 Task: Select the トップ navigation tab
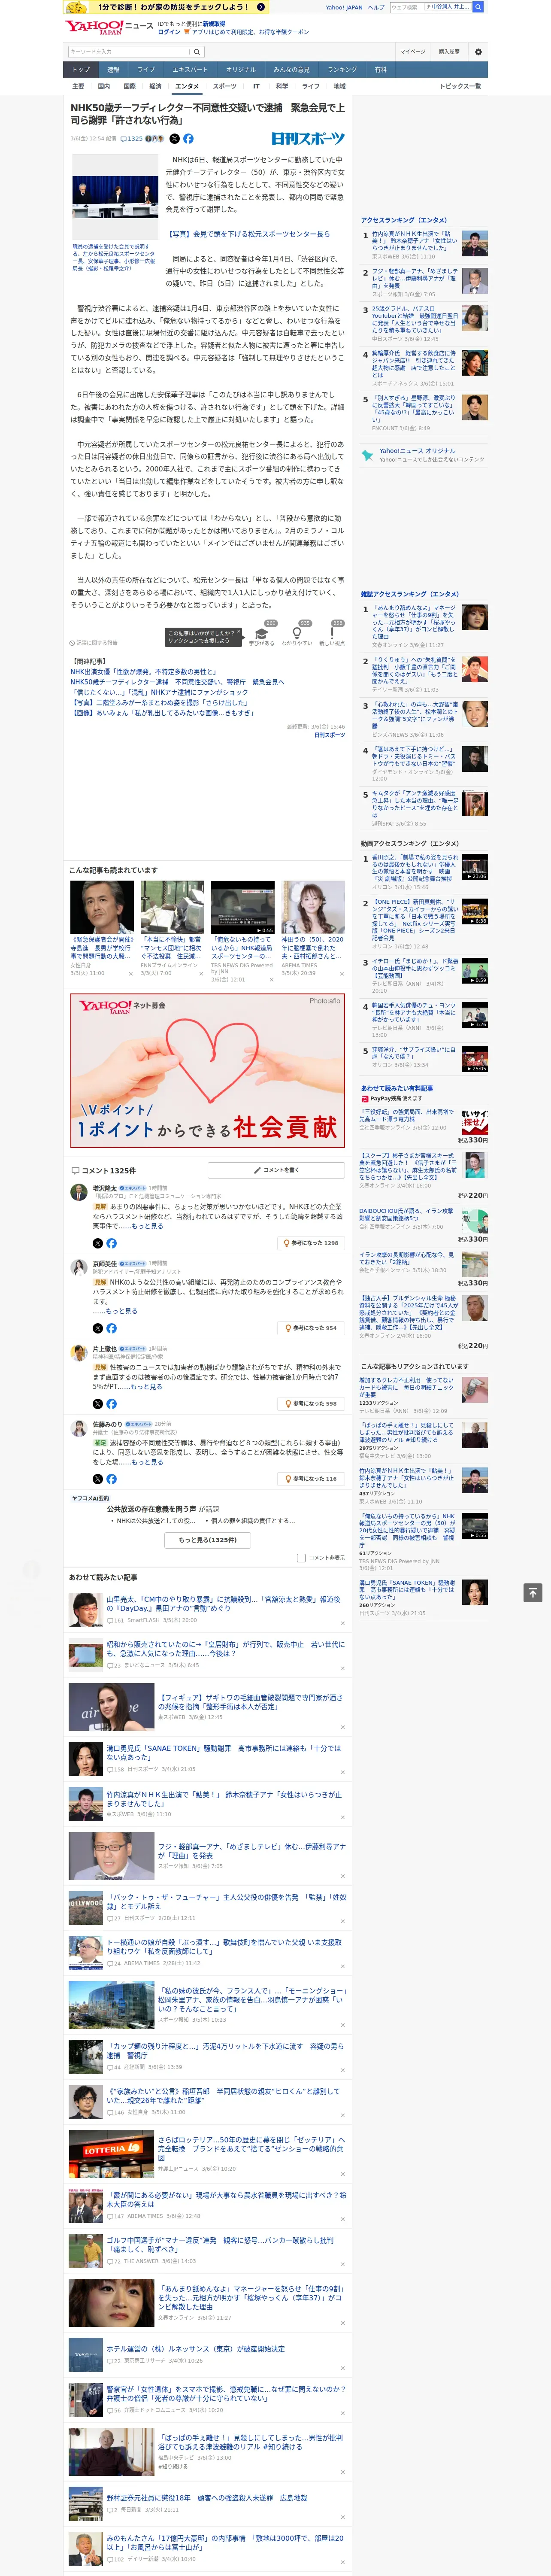[x=81, y=69]
